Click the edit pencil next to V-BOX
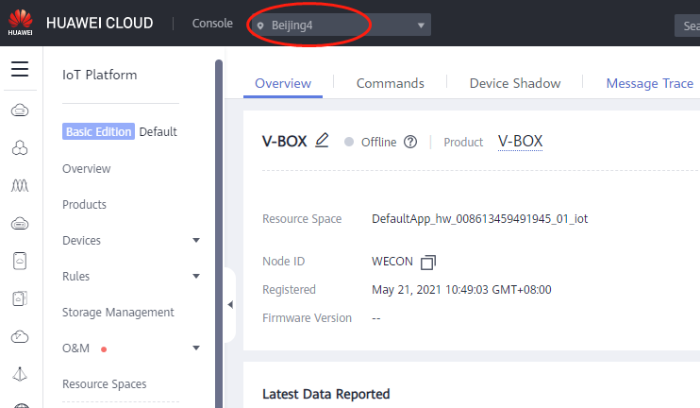The height and width of the screenshot is (408, 700). point(321,141)
